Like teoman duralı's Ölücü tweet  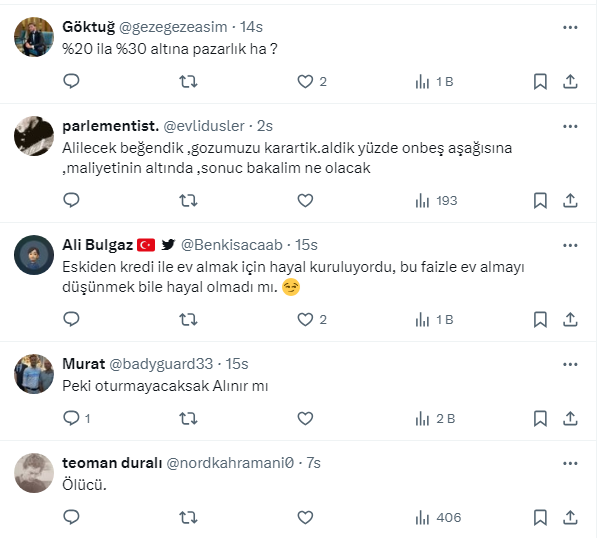pos(305,517)
